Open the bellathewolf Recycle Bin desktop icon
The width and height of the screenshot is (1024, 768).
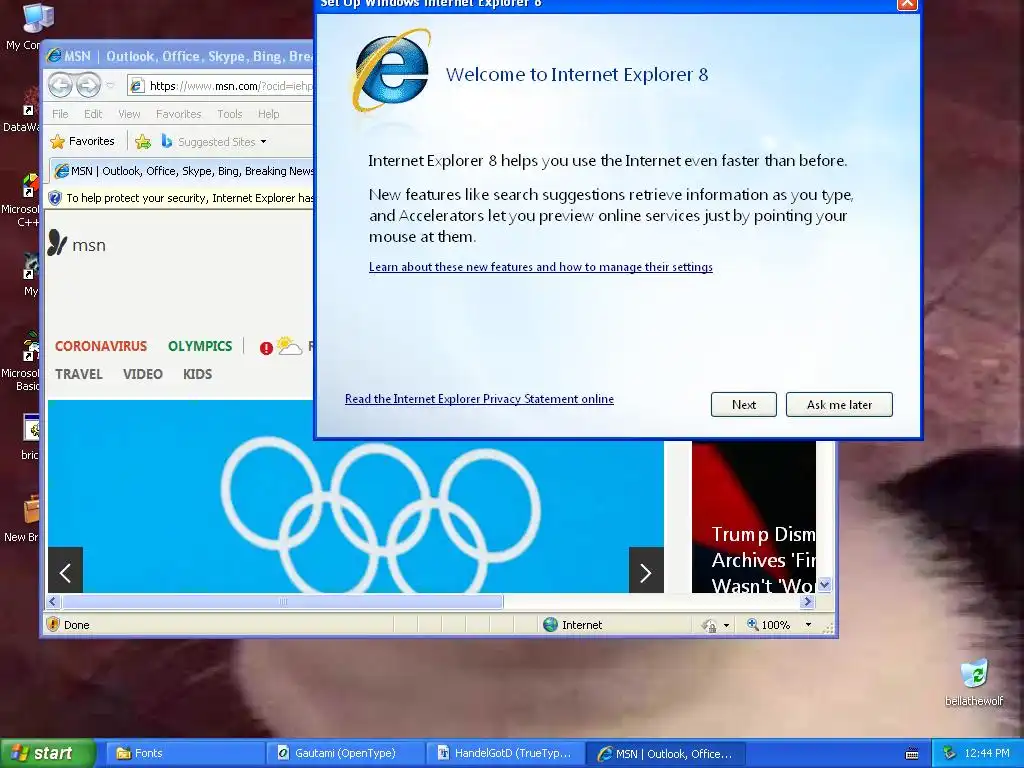click(x=974, y=682)
